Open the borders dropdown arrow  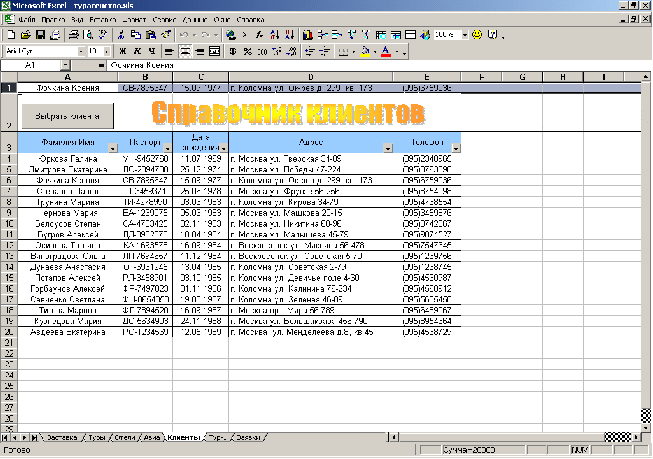(354, 52)
